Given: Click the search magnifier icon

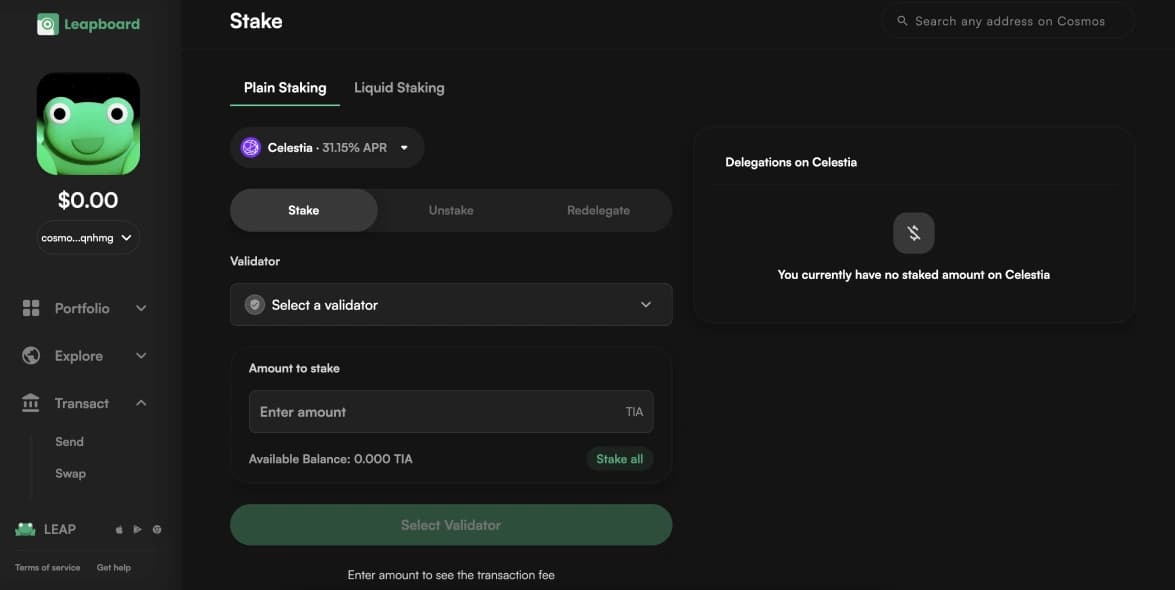Looking at the screenshot, I should (x=901, y=20).
